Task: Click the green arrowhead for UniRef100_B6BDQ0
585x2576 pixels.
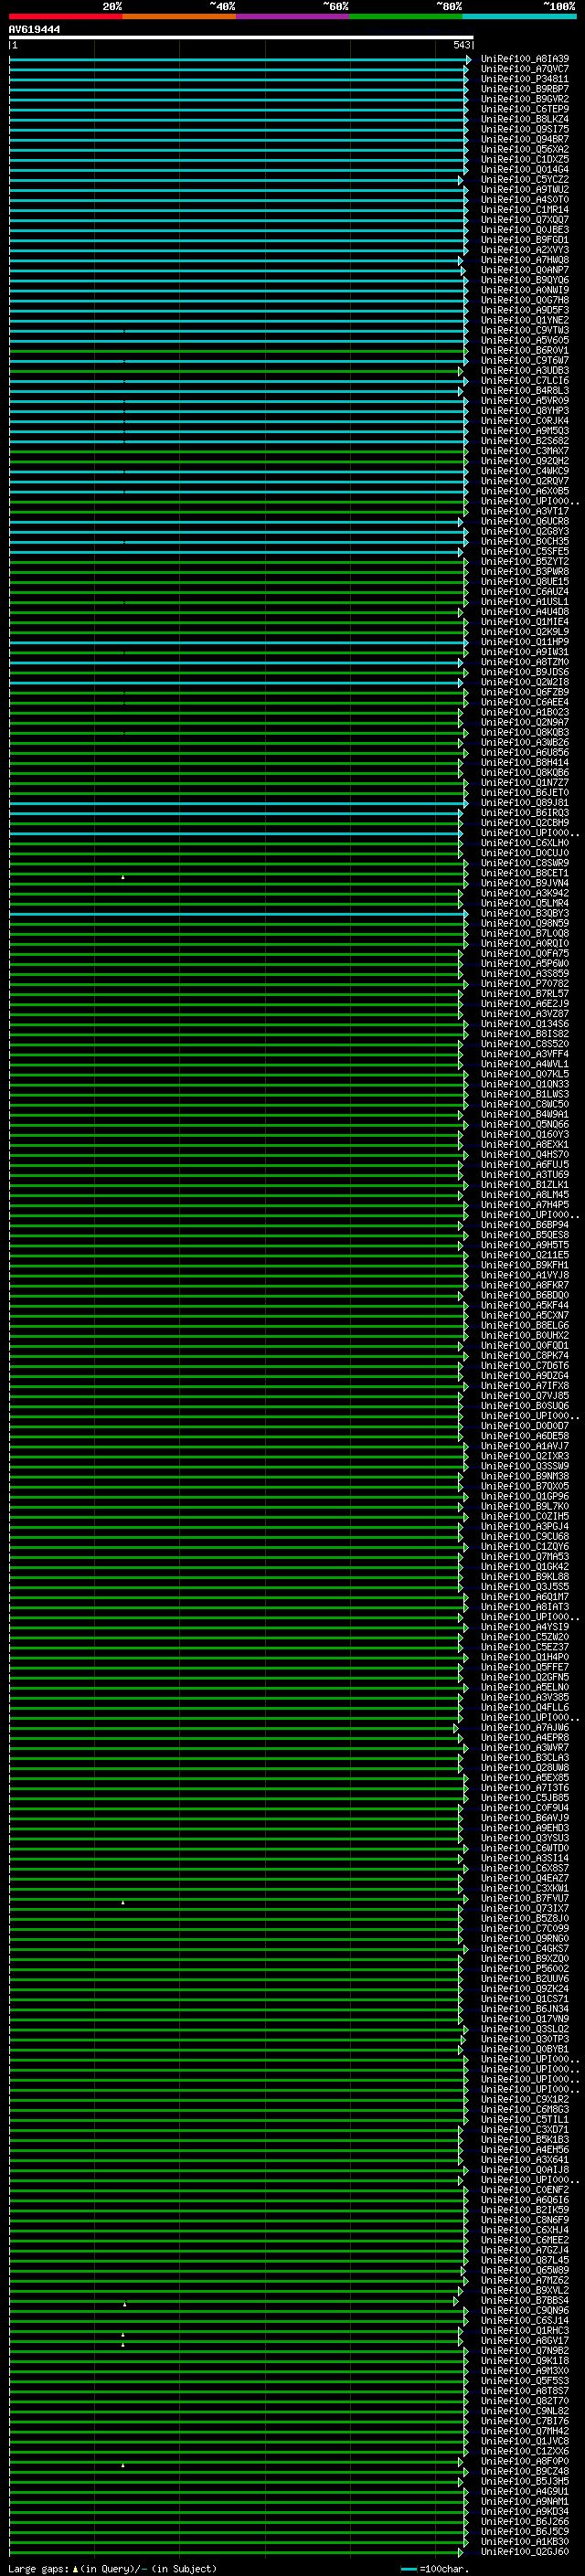Action: click(461, 1296)
